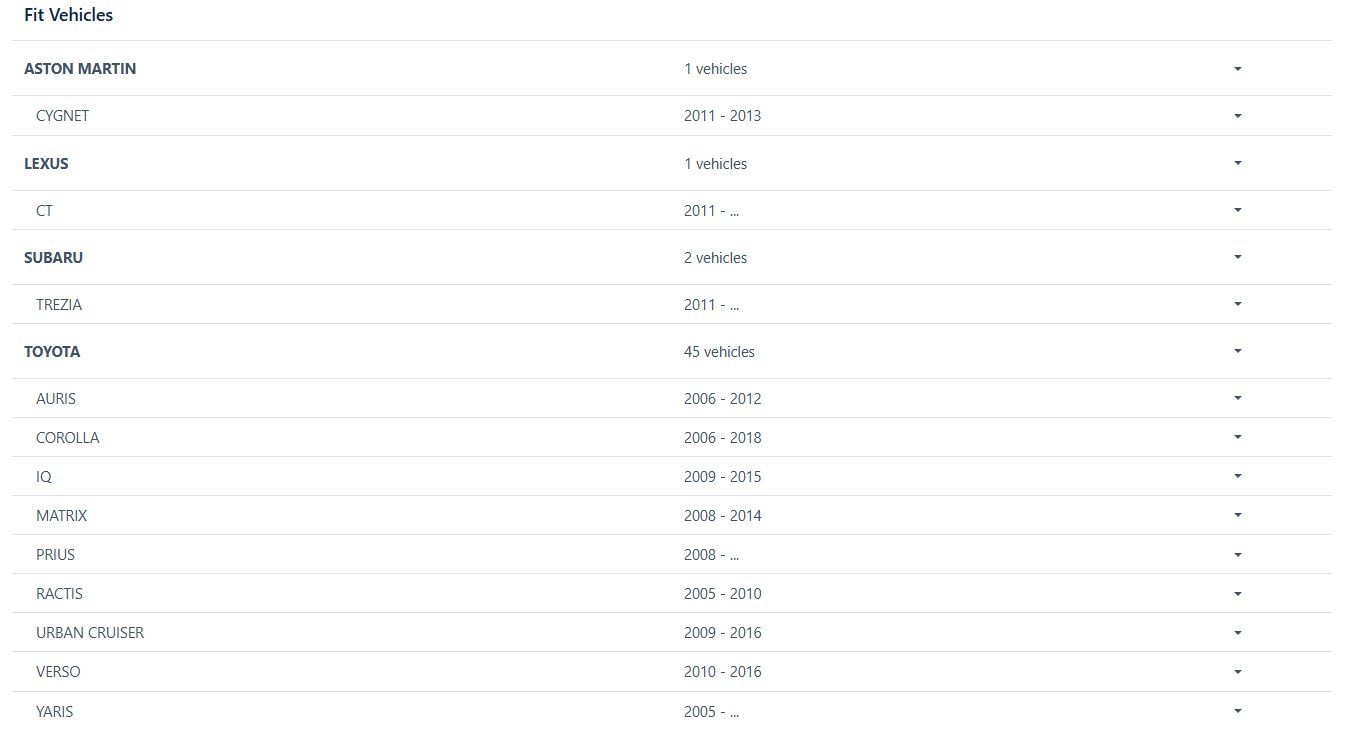Select the TOYOTA make label
Screen dimensions: 1347x746
(x=52, y=352)
